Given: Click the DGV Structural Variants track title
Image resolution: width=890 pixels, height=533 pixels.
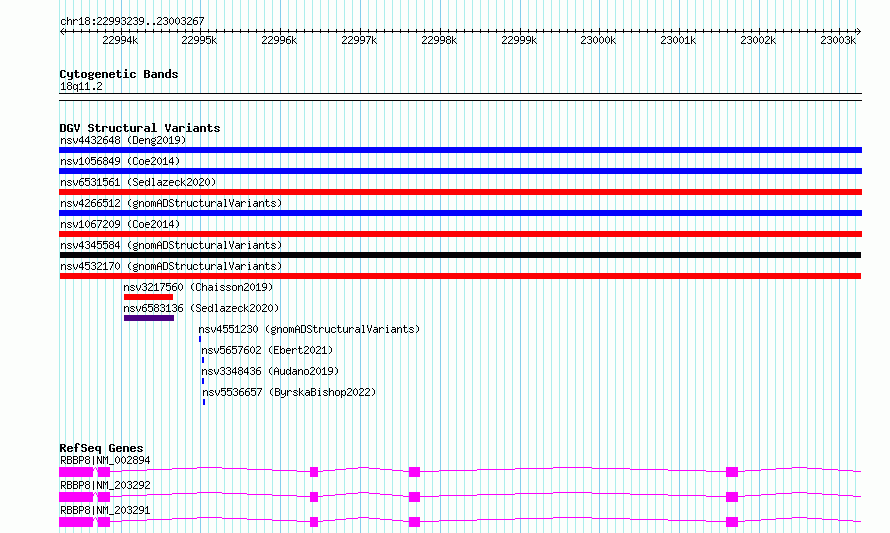Looking at the screenshot, I should [x=140, y=128].
